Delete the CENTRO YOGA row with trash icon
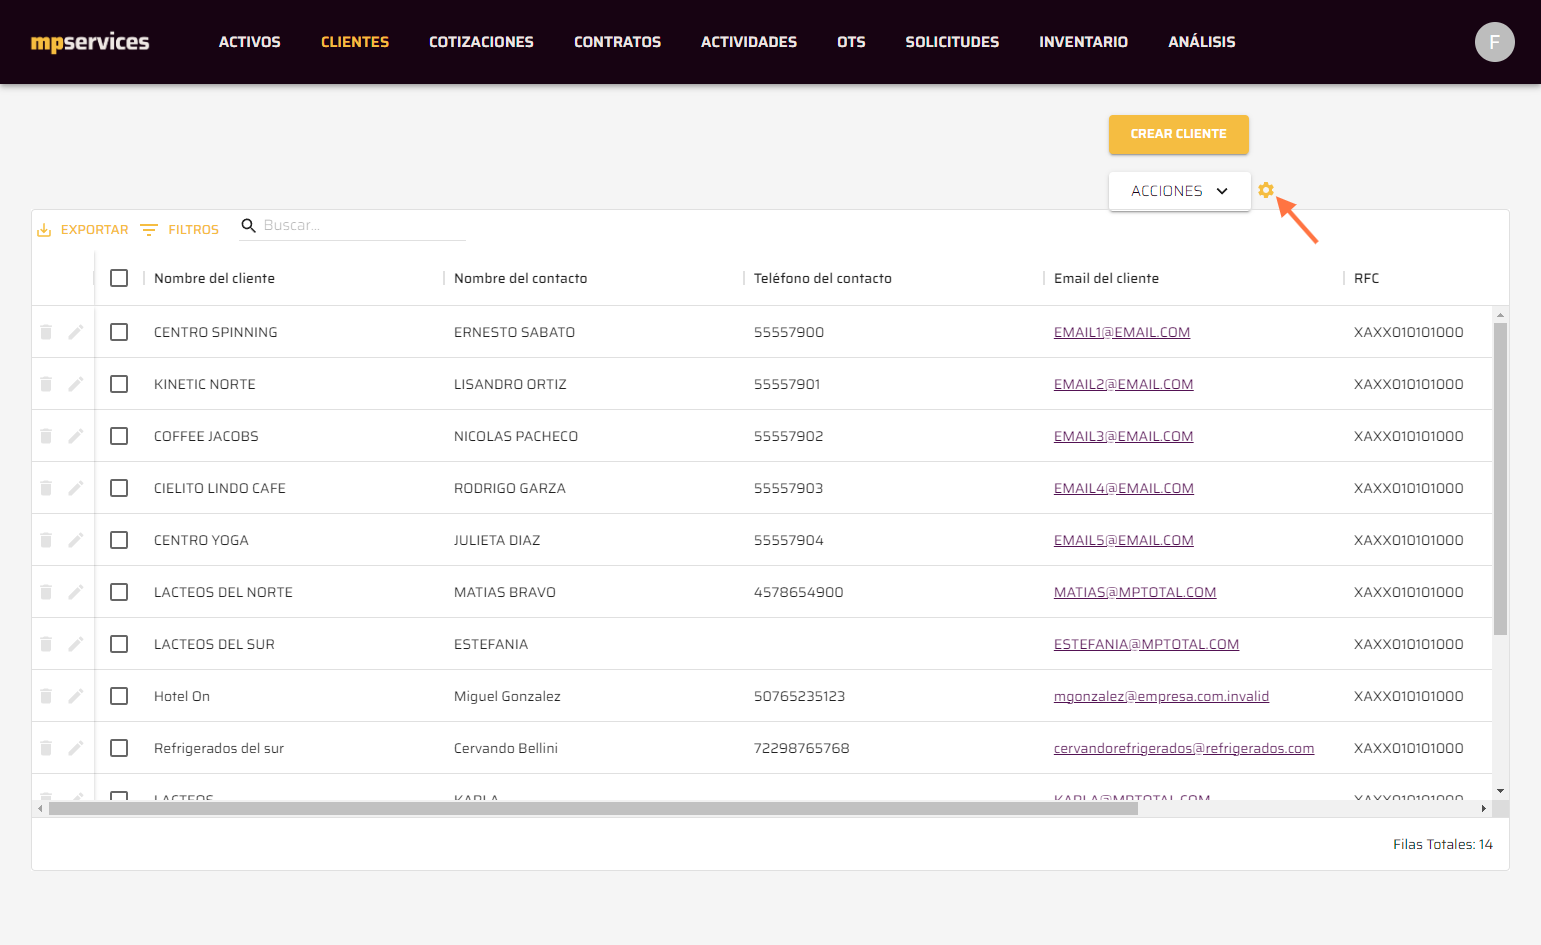The height and width of the screenshot is (945, 1541). (x=46, y=540)
